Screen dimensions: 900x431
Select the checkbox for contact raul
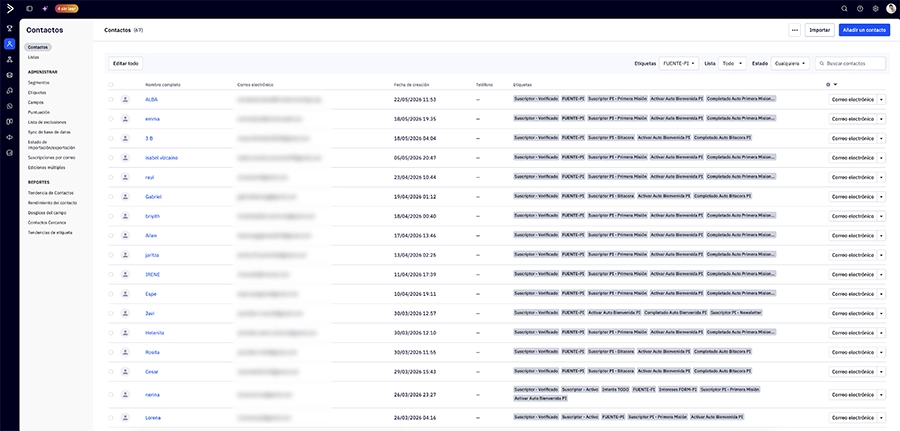[x=111, y=177]
